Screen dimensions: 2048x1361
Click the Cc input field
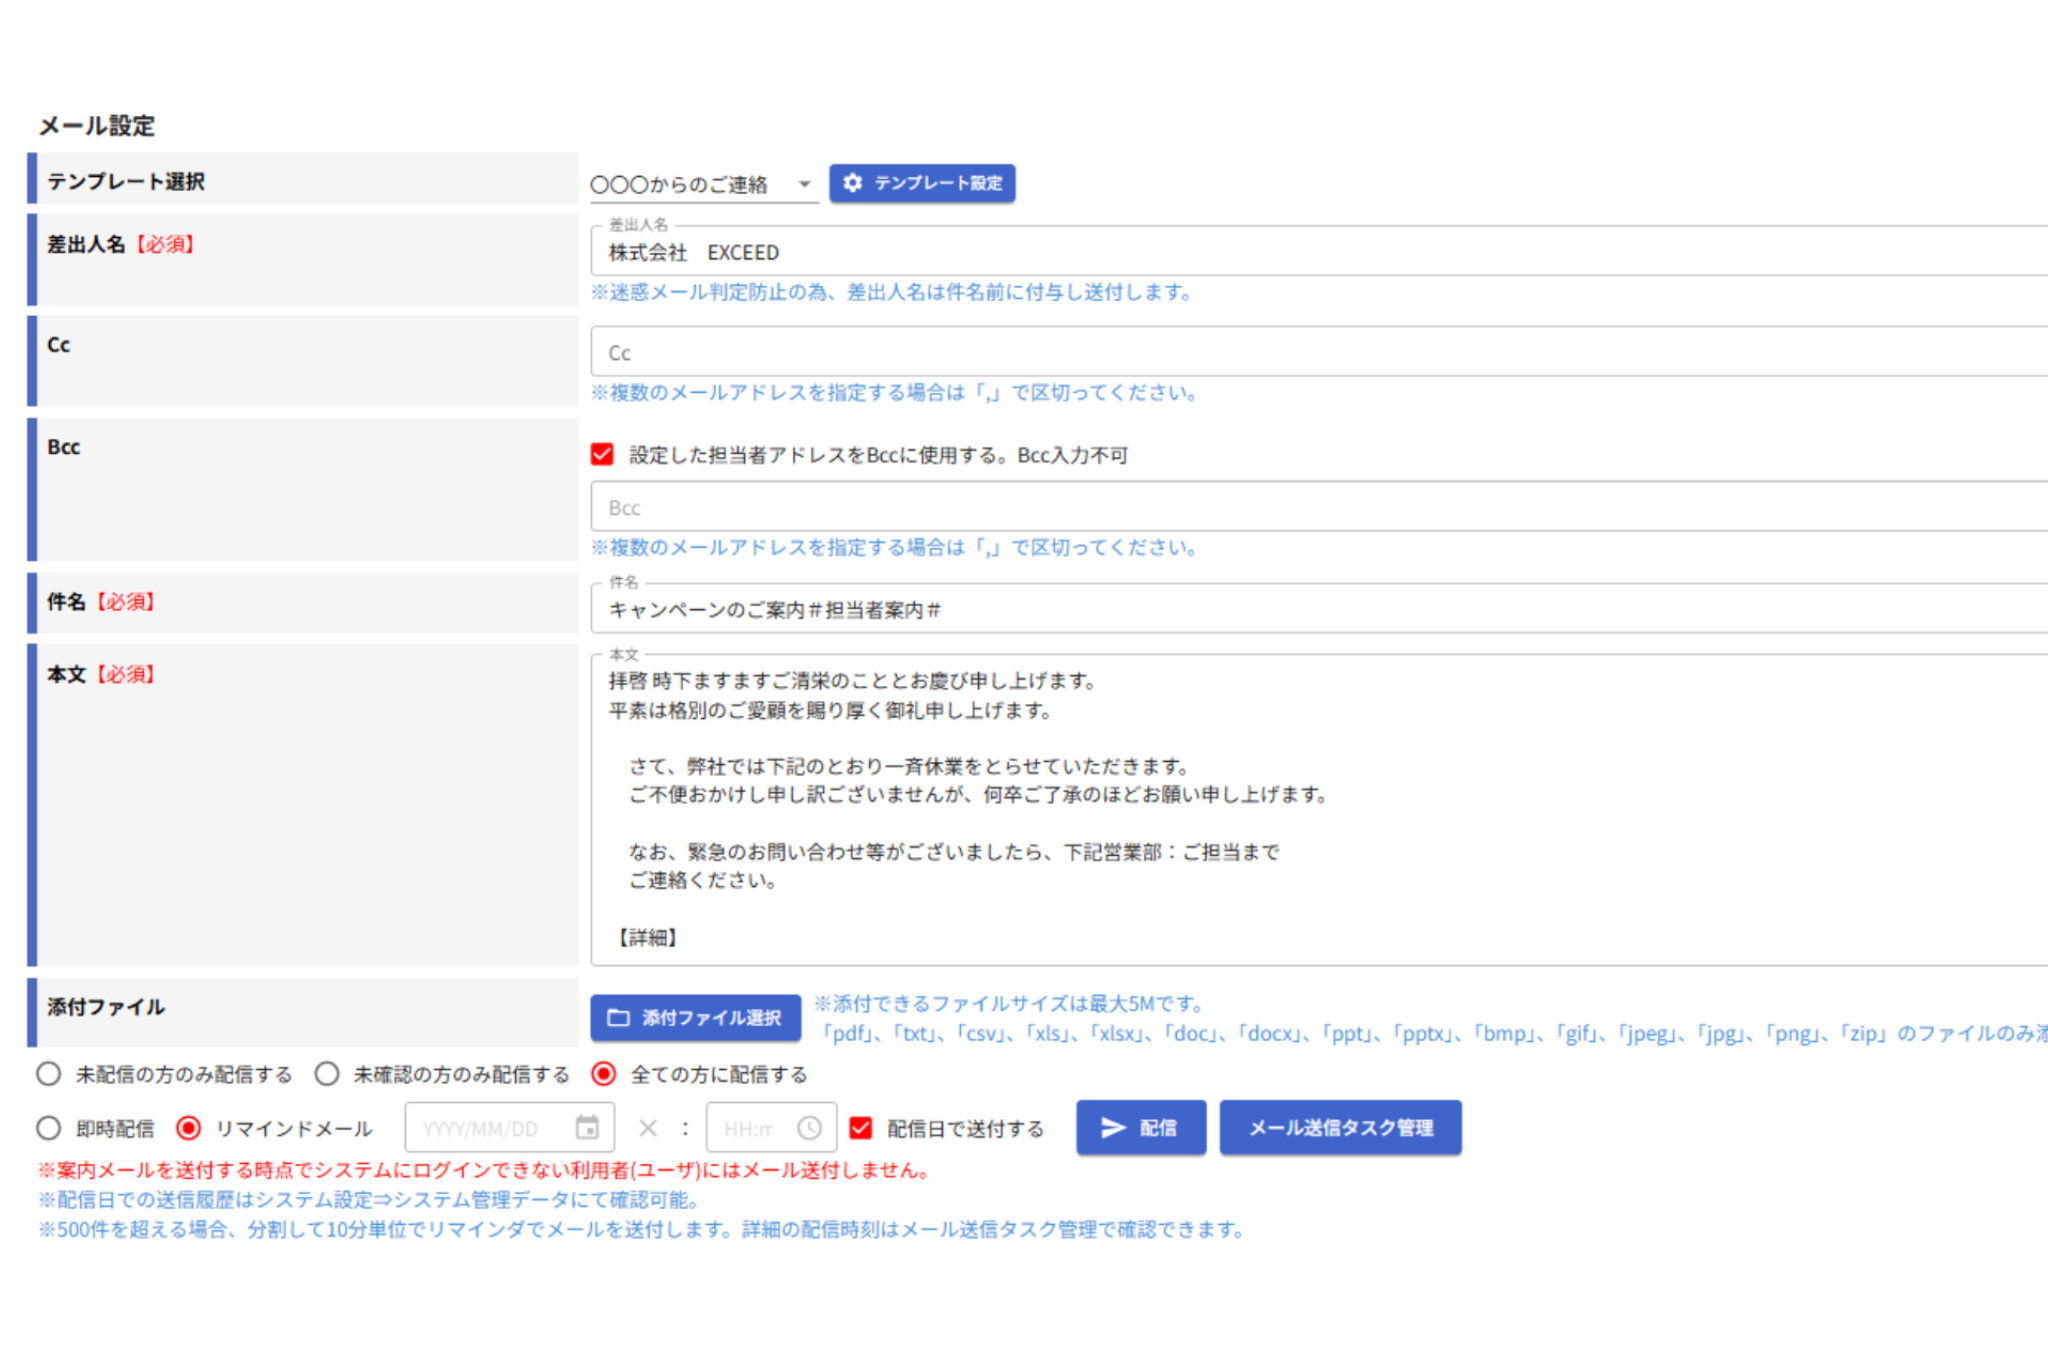1319,352
